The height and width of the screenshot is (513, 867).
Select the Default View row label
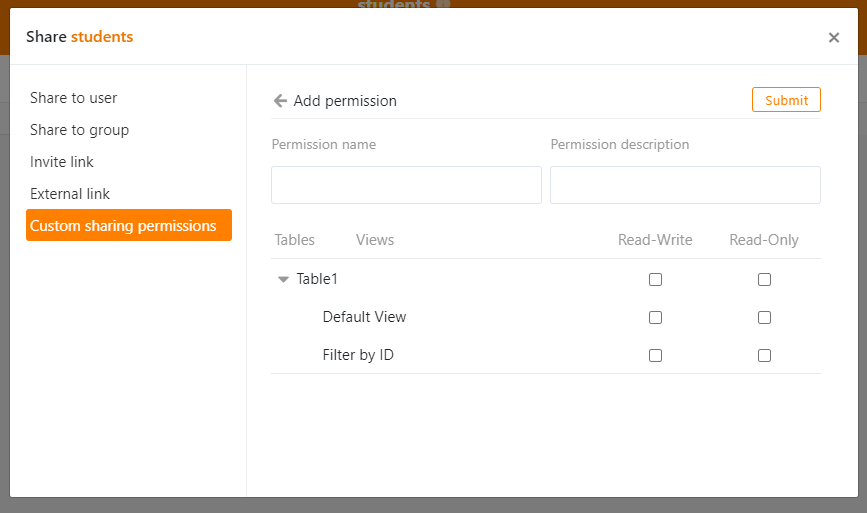pos(364,317)
